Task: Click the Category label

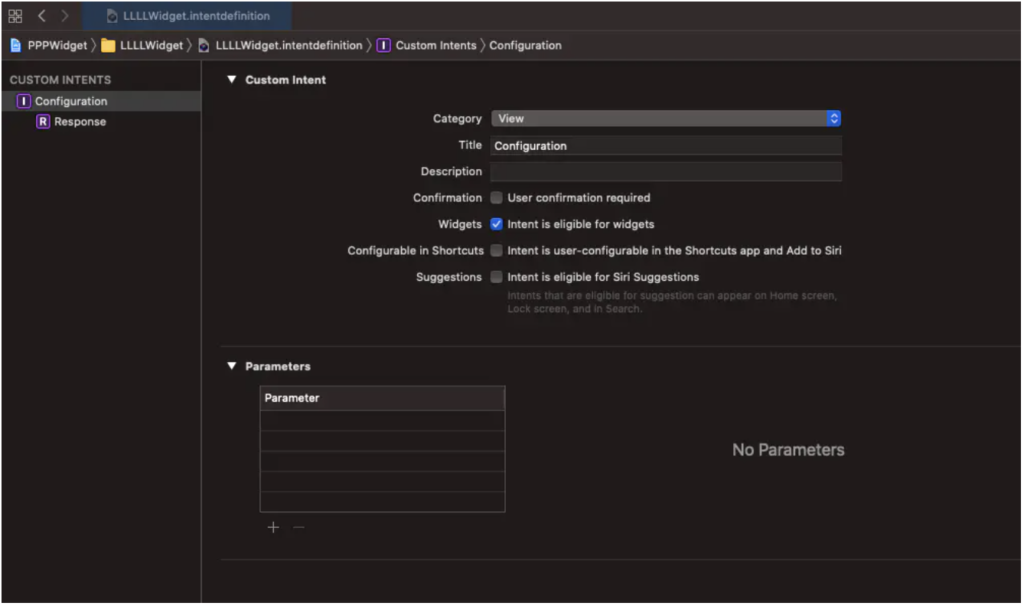Action: pyautogui.click(x=457, y=119)
